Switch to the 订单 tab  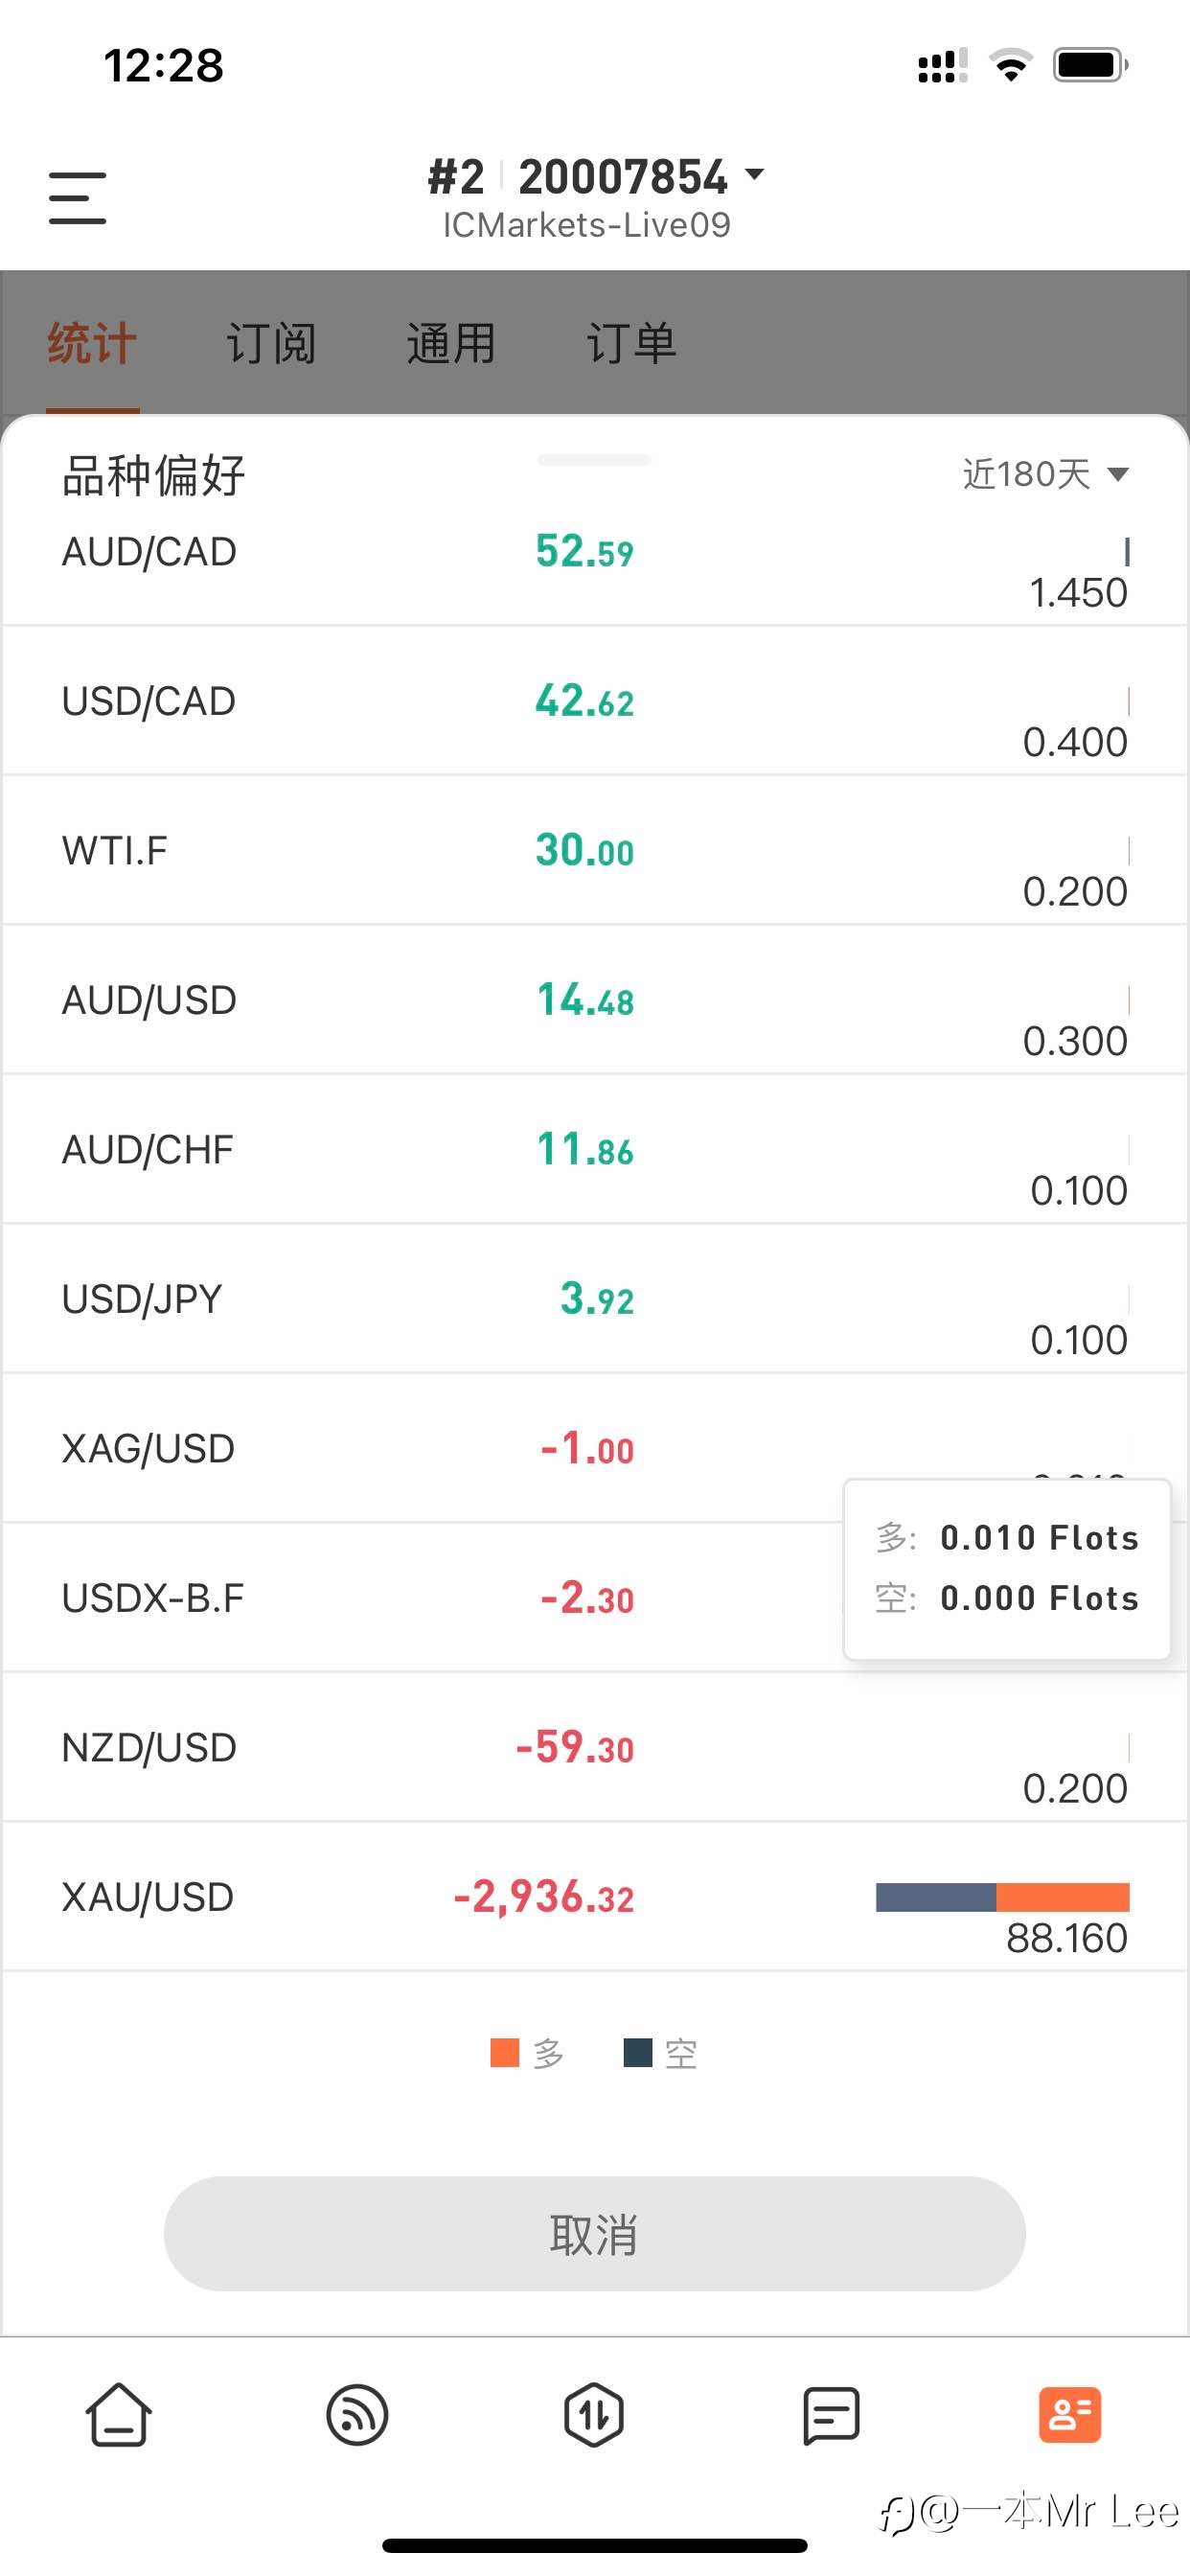point(631,343)
